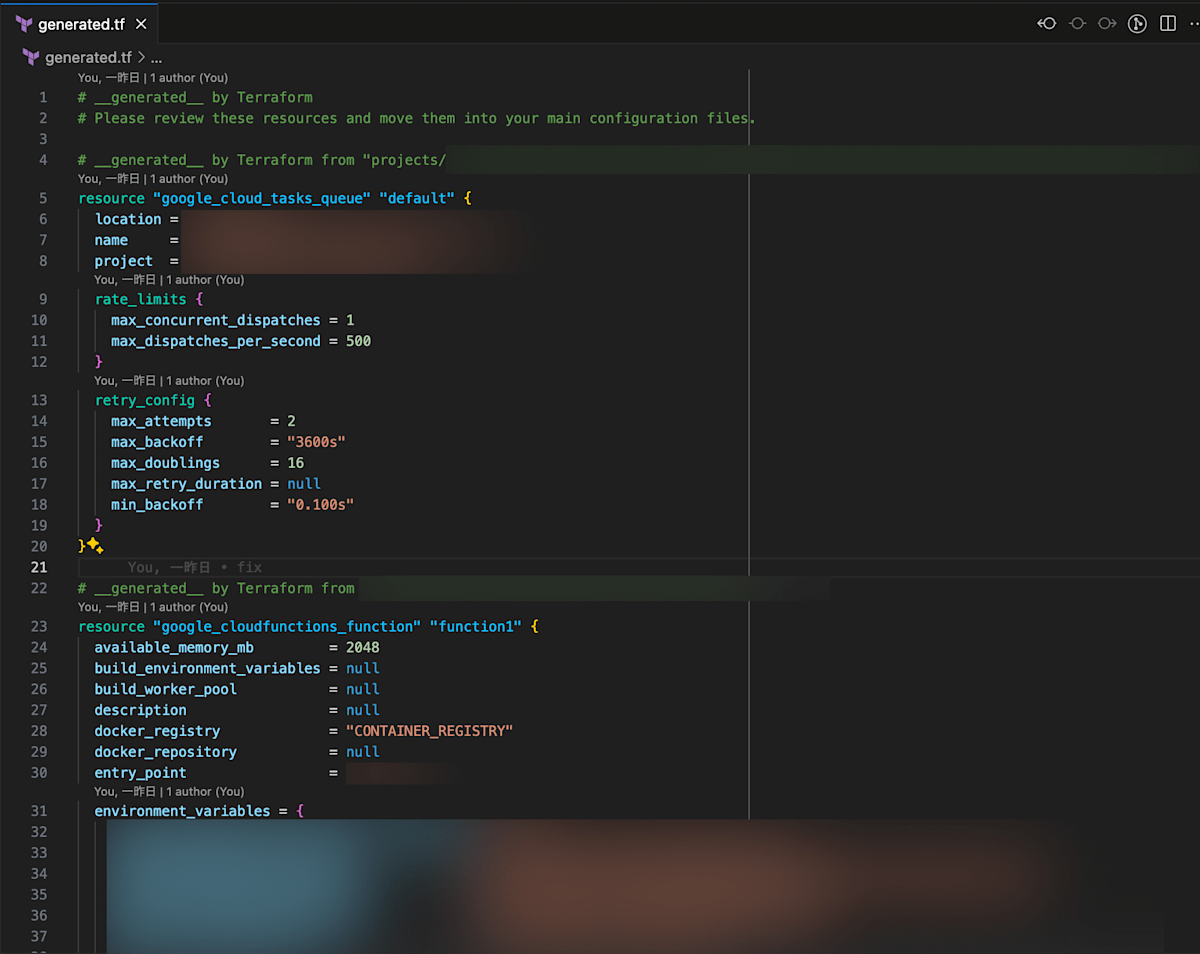Image resolution: width=1200 pixels, height=954 pixels.
Task: Open next revision changes arrow icon
Action: pyautogui.click(x=1107, y=23)
